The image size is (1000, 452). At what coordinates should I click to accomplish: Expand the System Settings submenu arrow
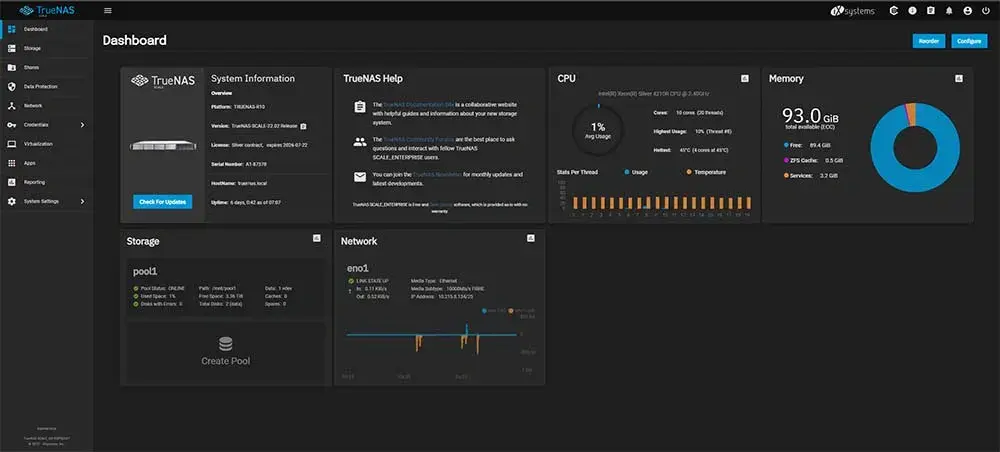tap(82, 201)
